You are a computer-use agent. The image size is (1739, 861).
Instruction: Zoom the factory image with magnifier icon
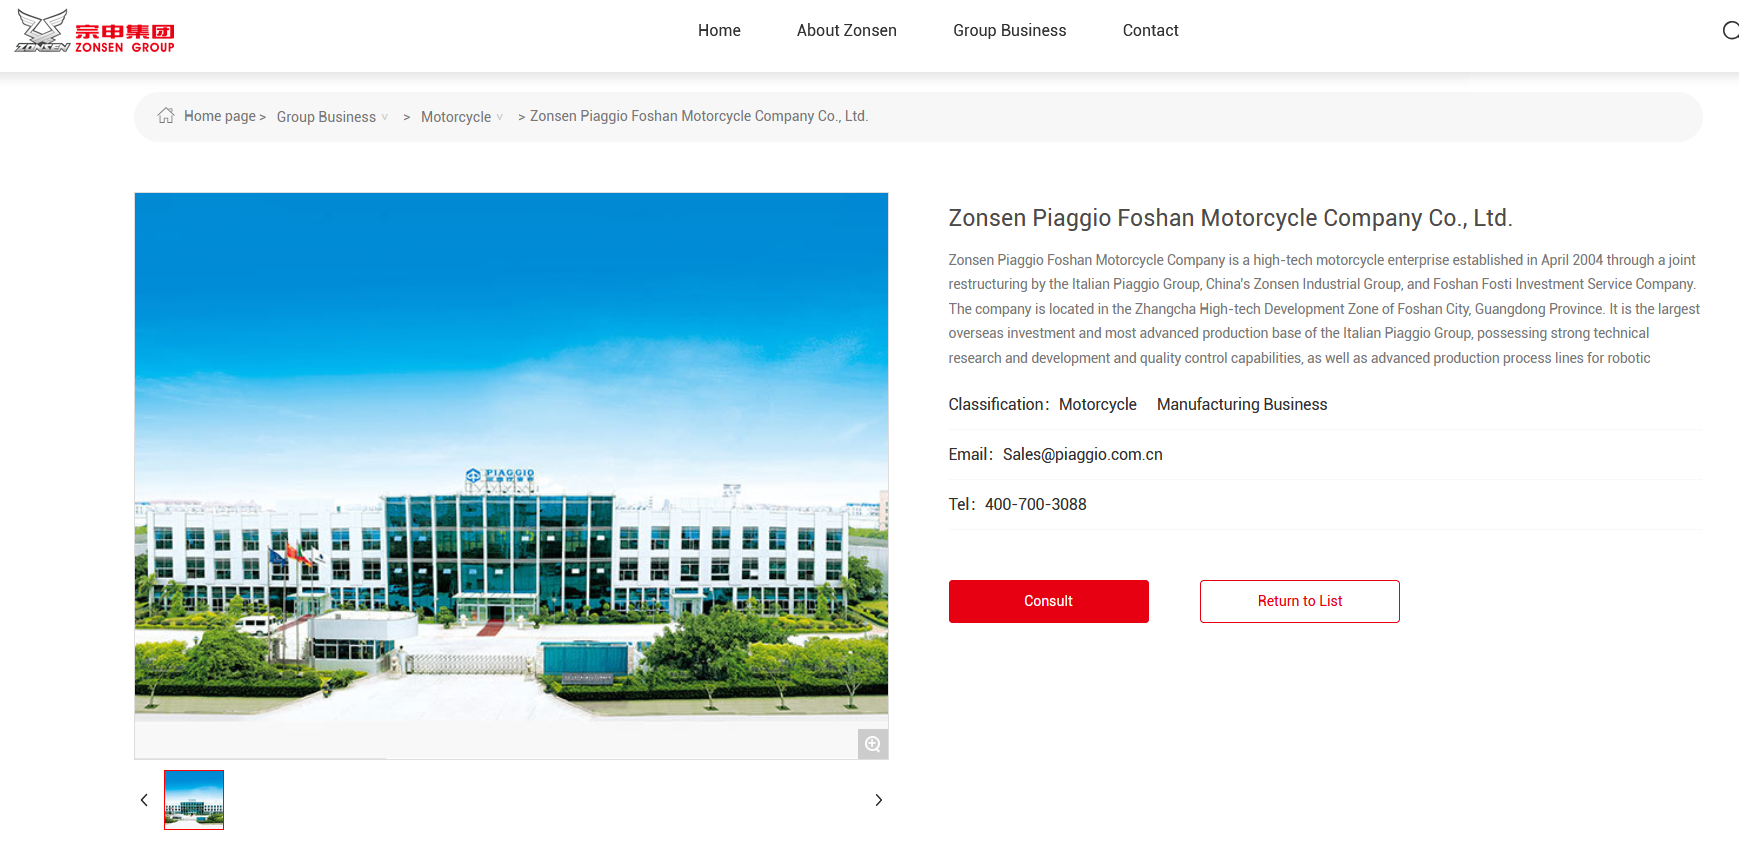[873, 744]
